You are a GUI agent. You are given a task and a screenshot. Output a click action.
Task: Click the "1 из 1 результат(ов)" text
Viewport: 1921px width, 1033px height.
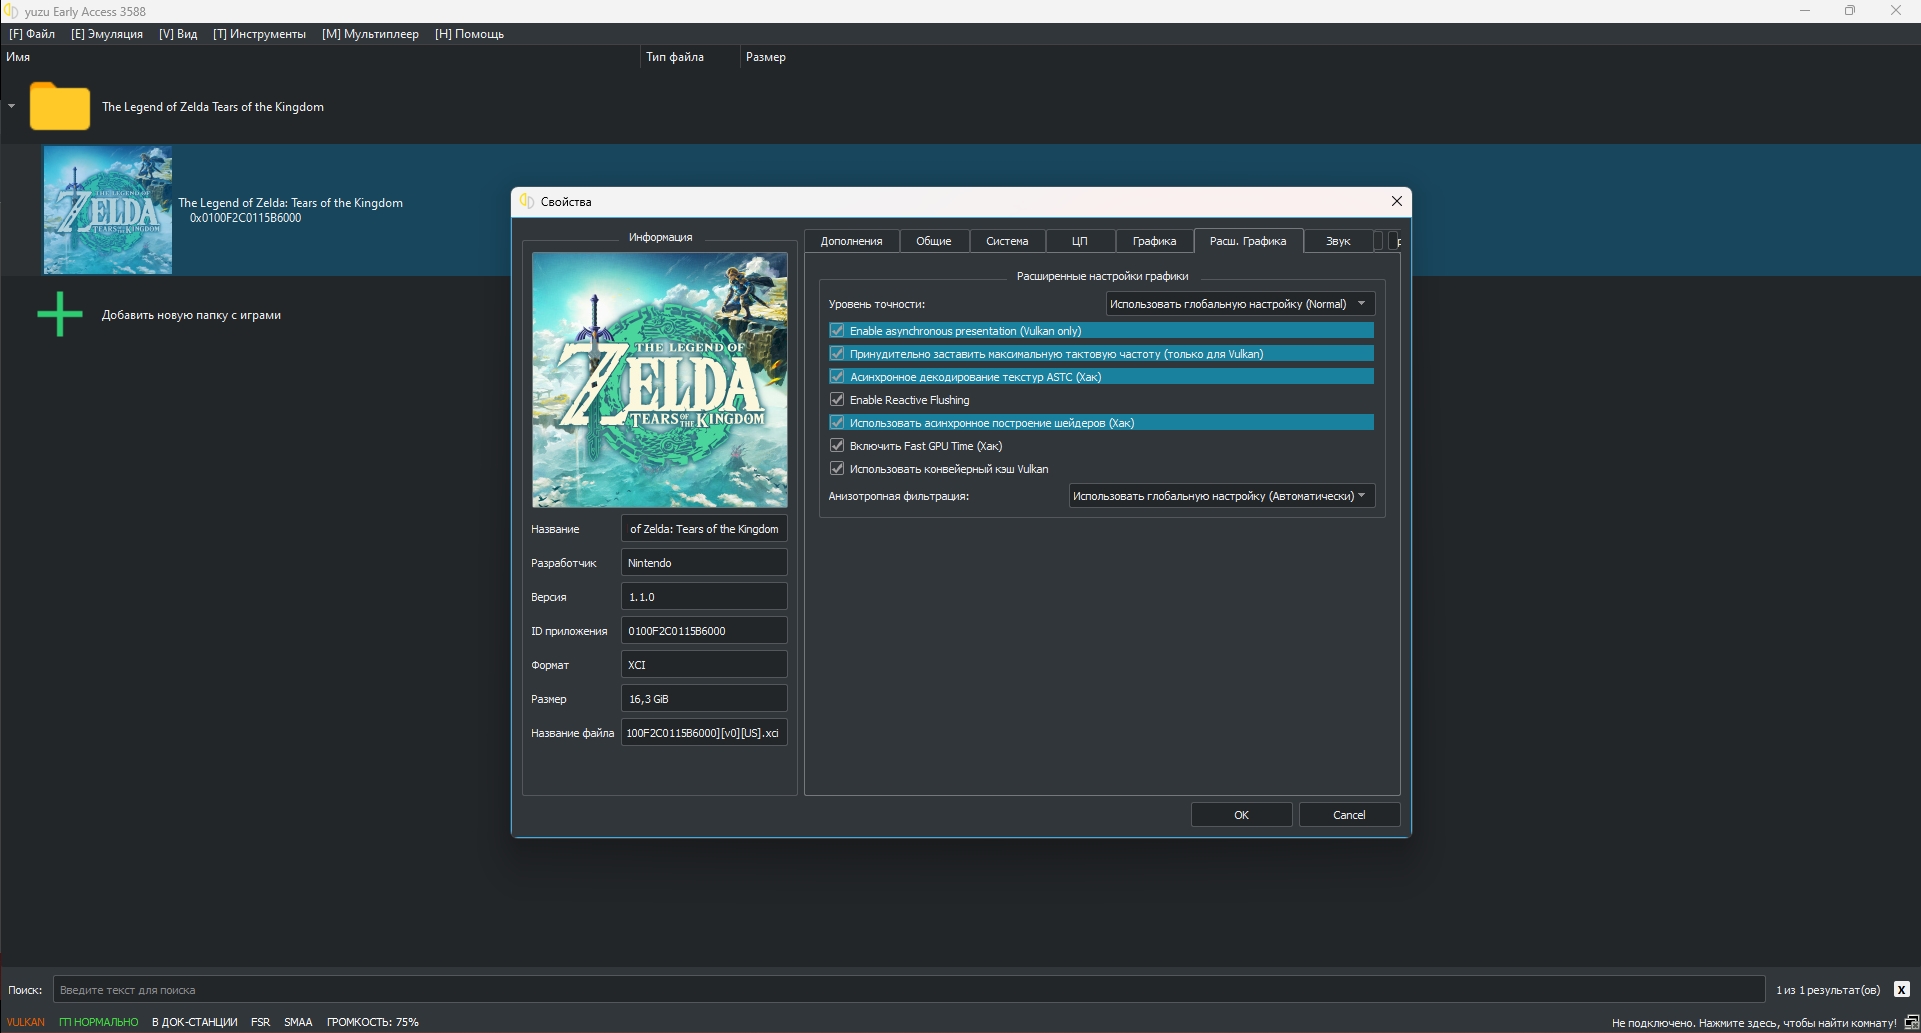[1828, 990]
